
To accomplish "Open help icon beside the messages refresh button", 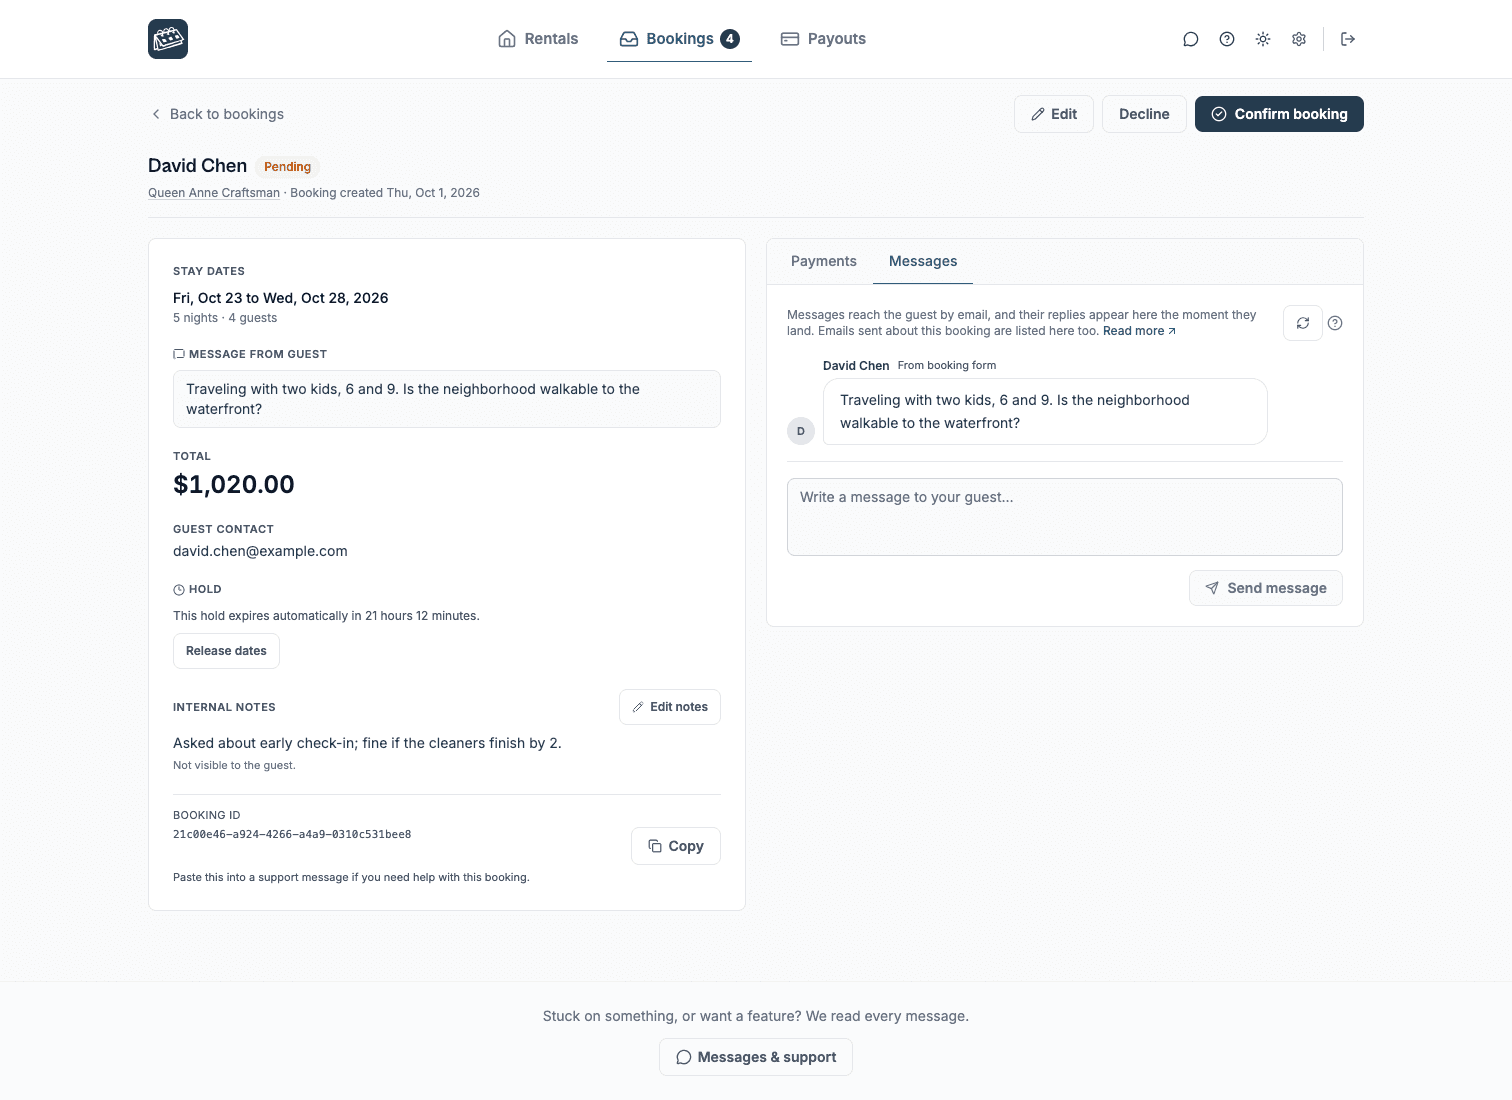I will (x=1335, y=323).
